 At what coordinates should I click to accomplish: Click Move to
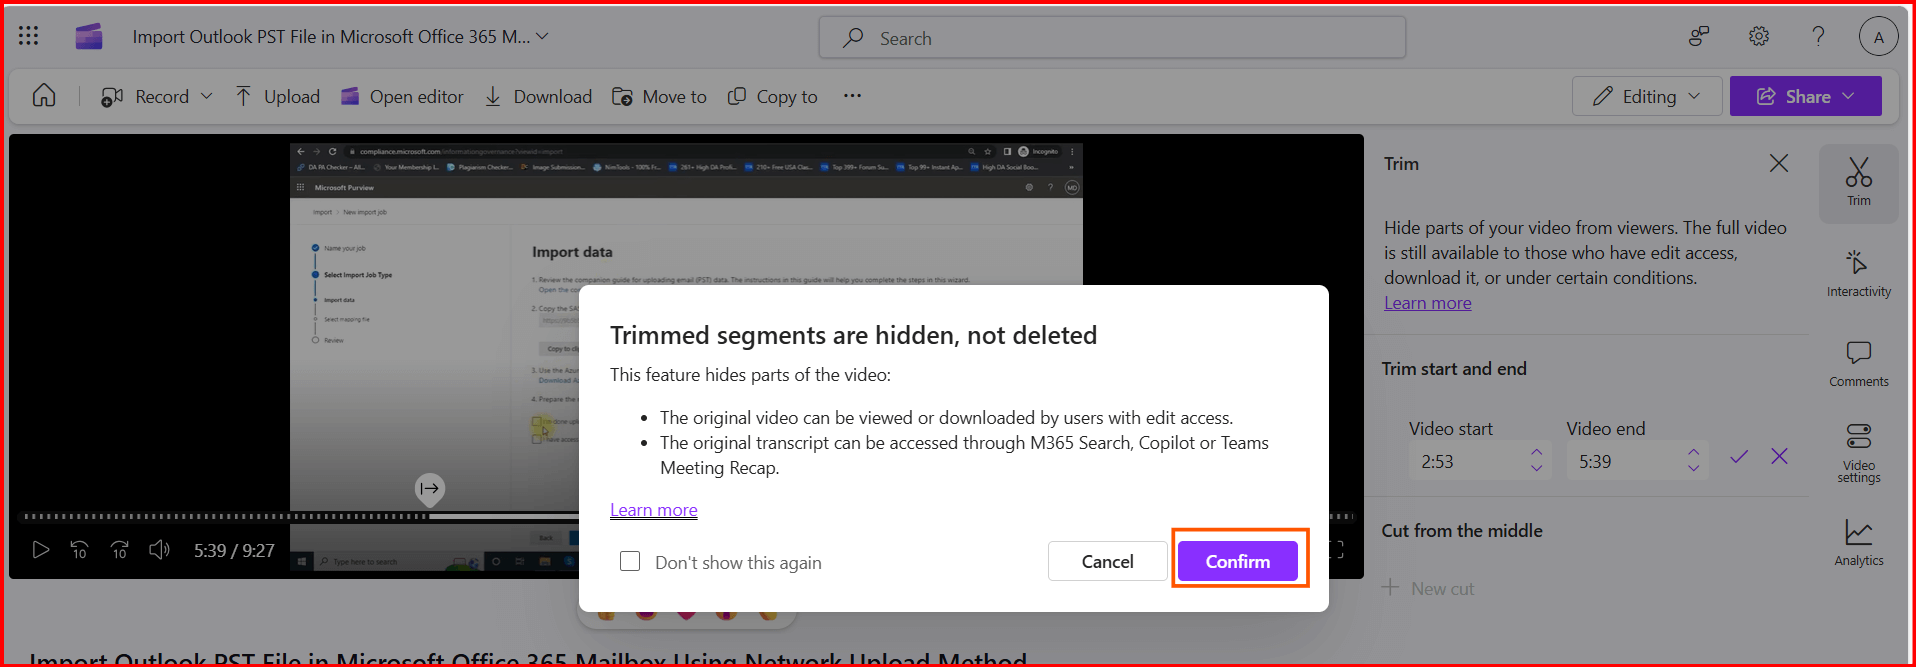coord(659,97)
